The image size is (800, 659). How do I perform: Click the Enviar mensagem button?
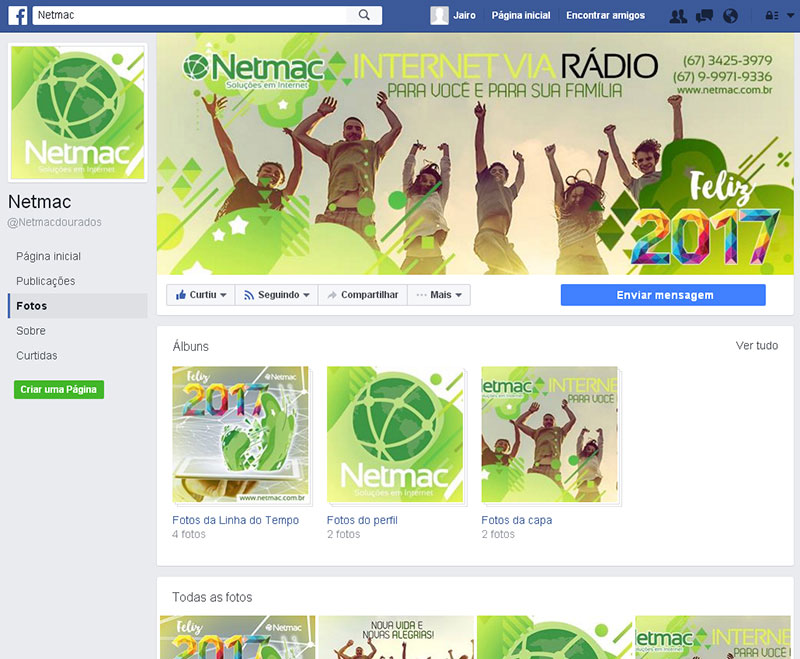(x=663, y=295)
